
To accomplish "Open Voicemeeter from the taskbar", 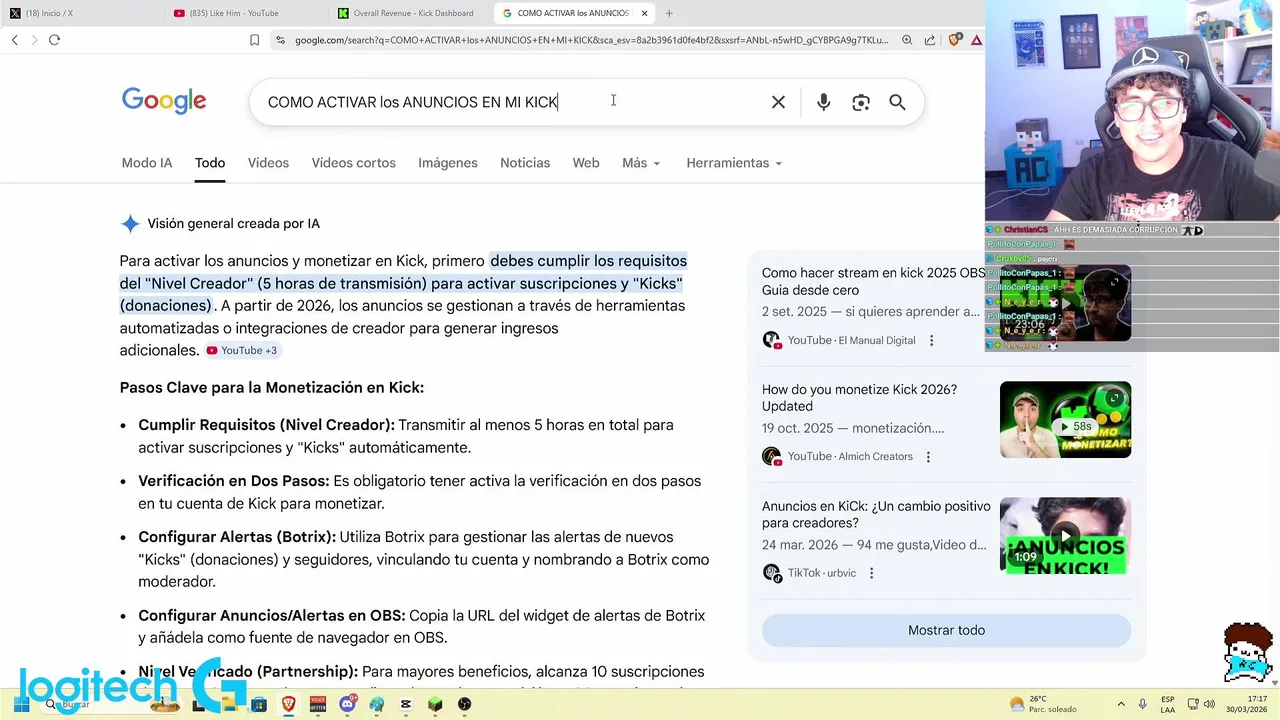I will (x=318, y=704).
